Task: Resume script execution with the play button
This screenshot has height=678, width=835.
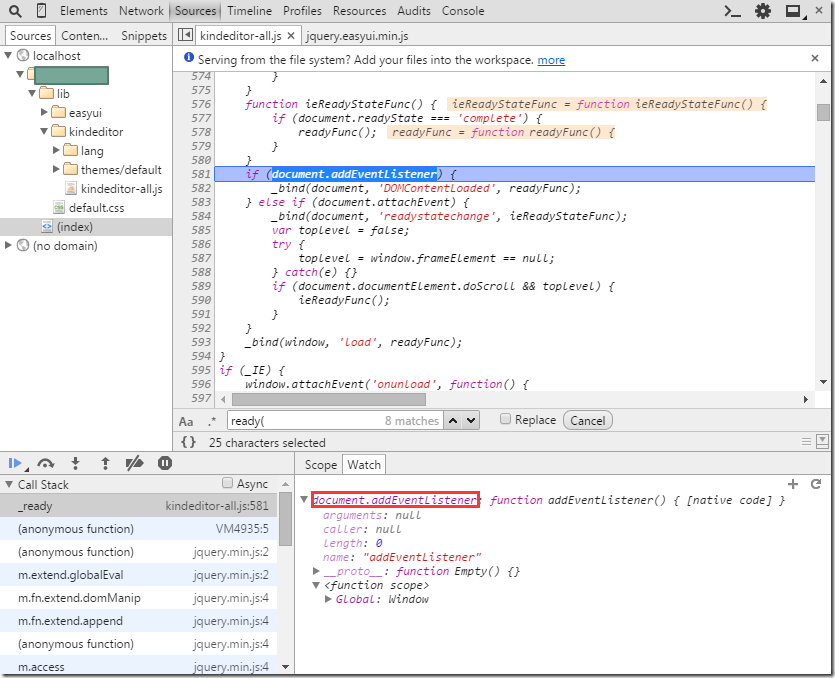Action: click(15, 463)
